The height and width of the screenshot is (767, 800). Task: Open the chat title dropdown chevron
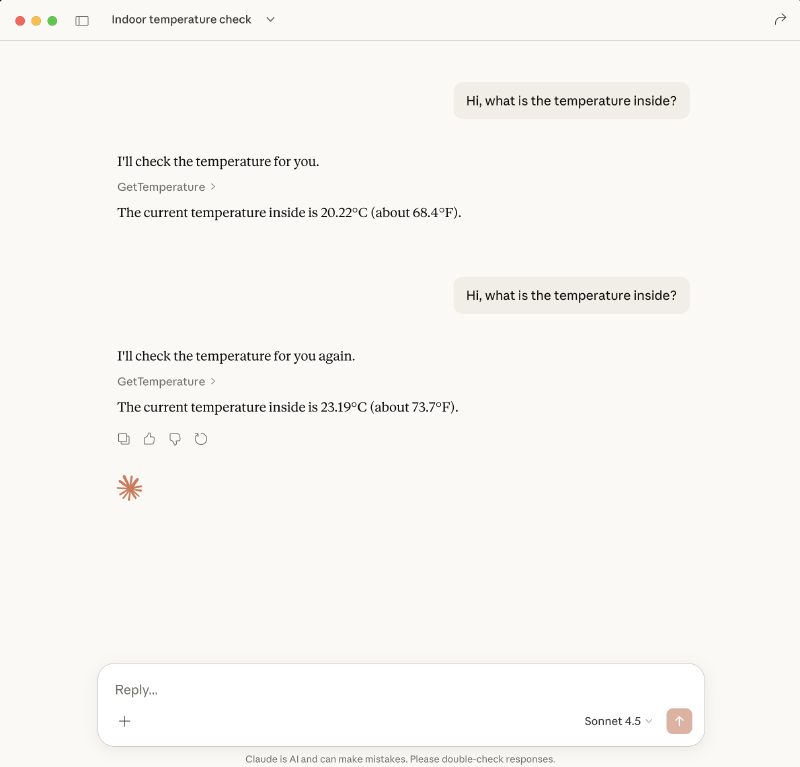pos(270,20)
